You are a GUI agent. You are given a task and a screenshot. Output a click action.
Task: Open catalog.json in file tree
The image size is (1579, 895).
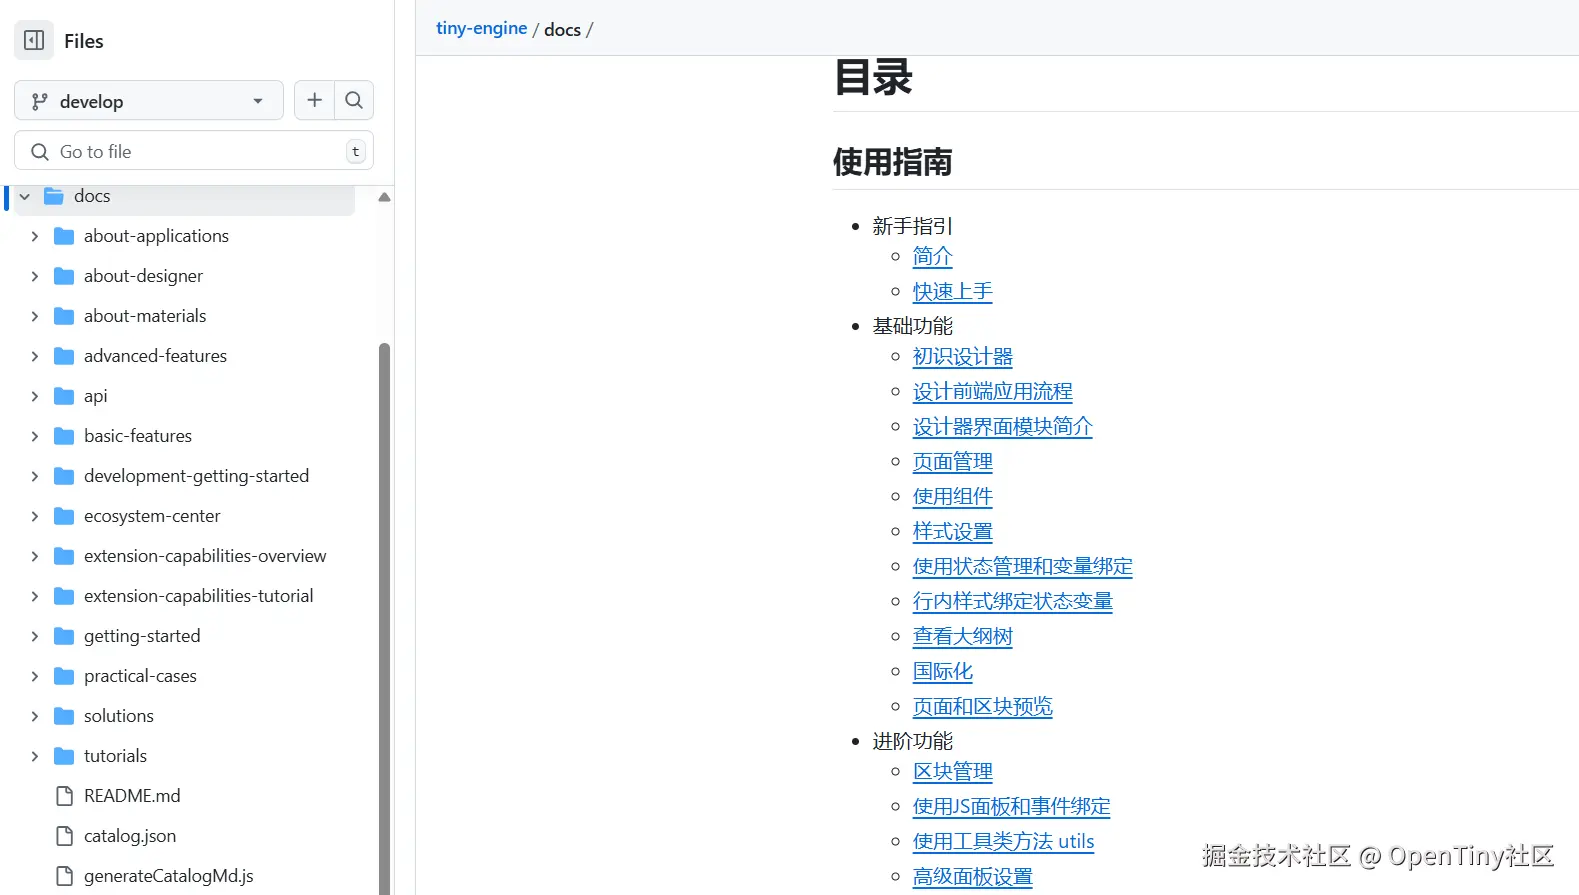[x=130, y=836]
